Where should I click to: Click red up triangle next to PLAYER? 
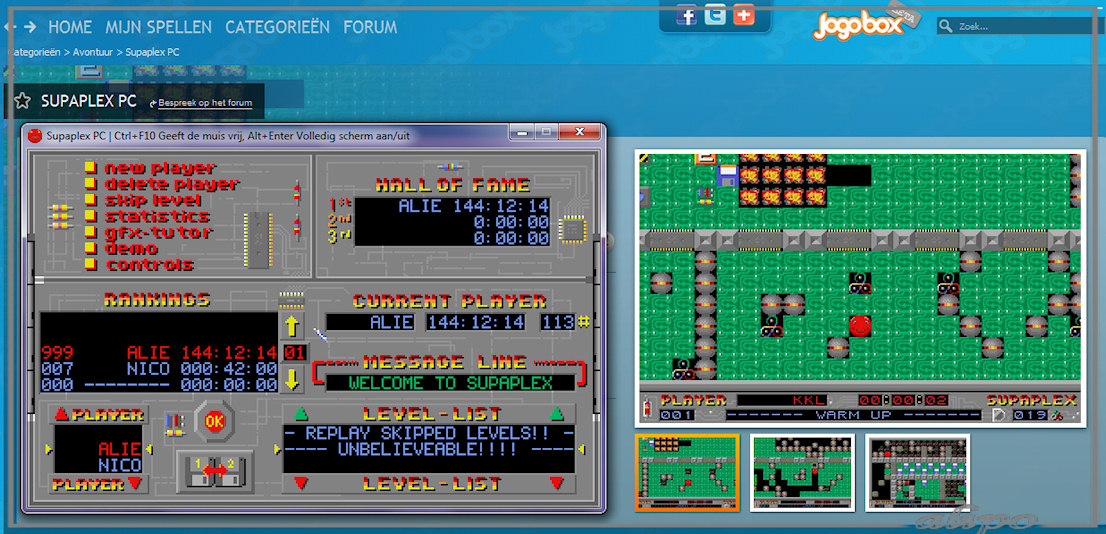[x=61, y=414]
